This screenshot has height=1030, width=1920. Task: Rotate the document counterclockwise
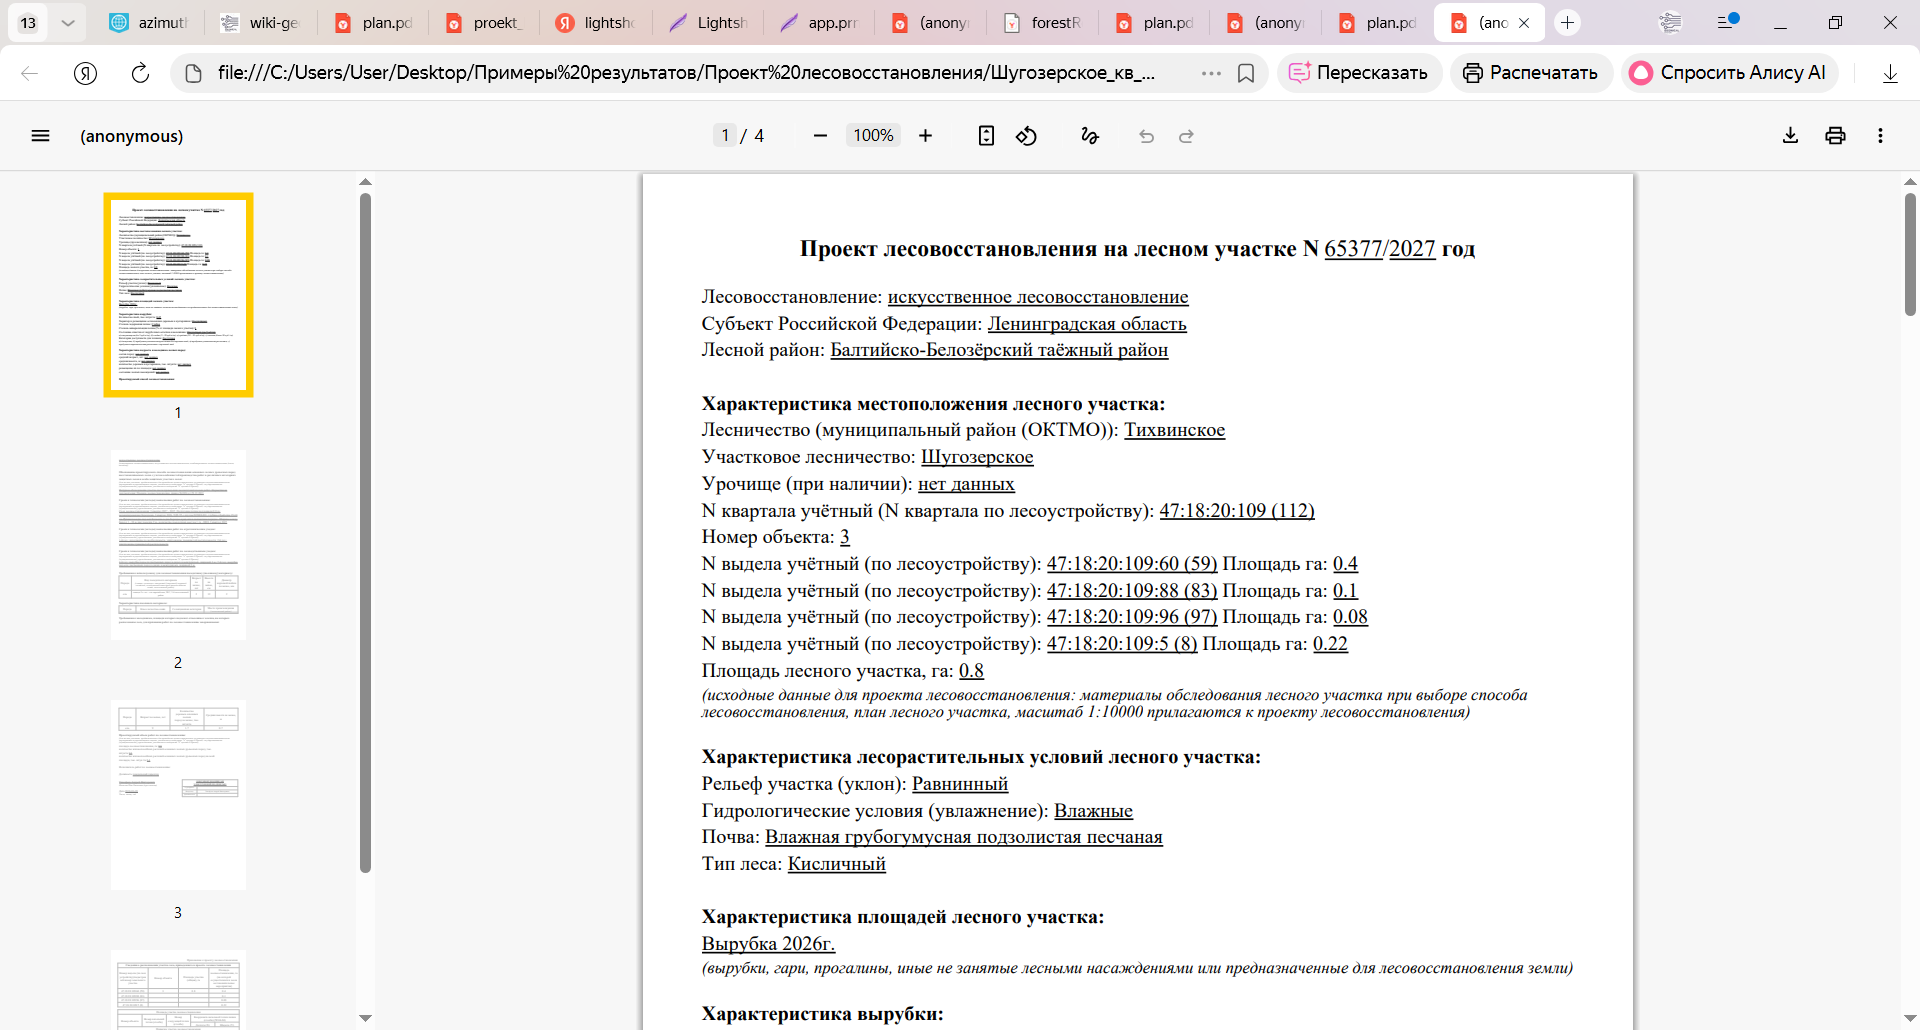tap(1026, 136)
